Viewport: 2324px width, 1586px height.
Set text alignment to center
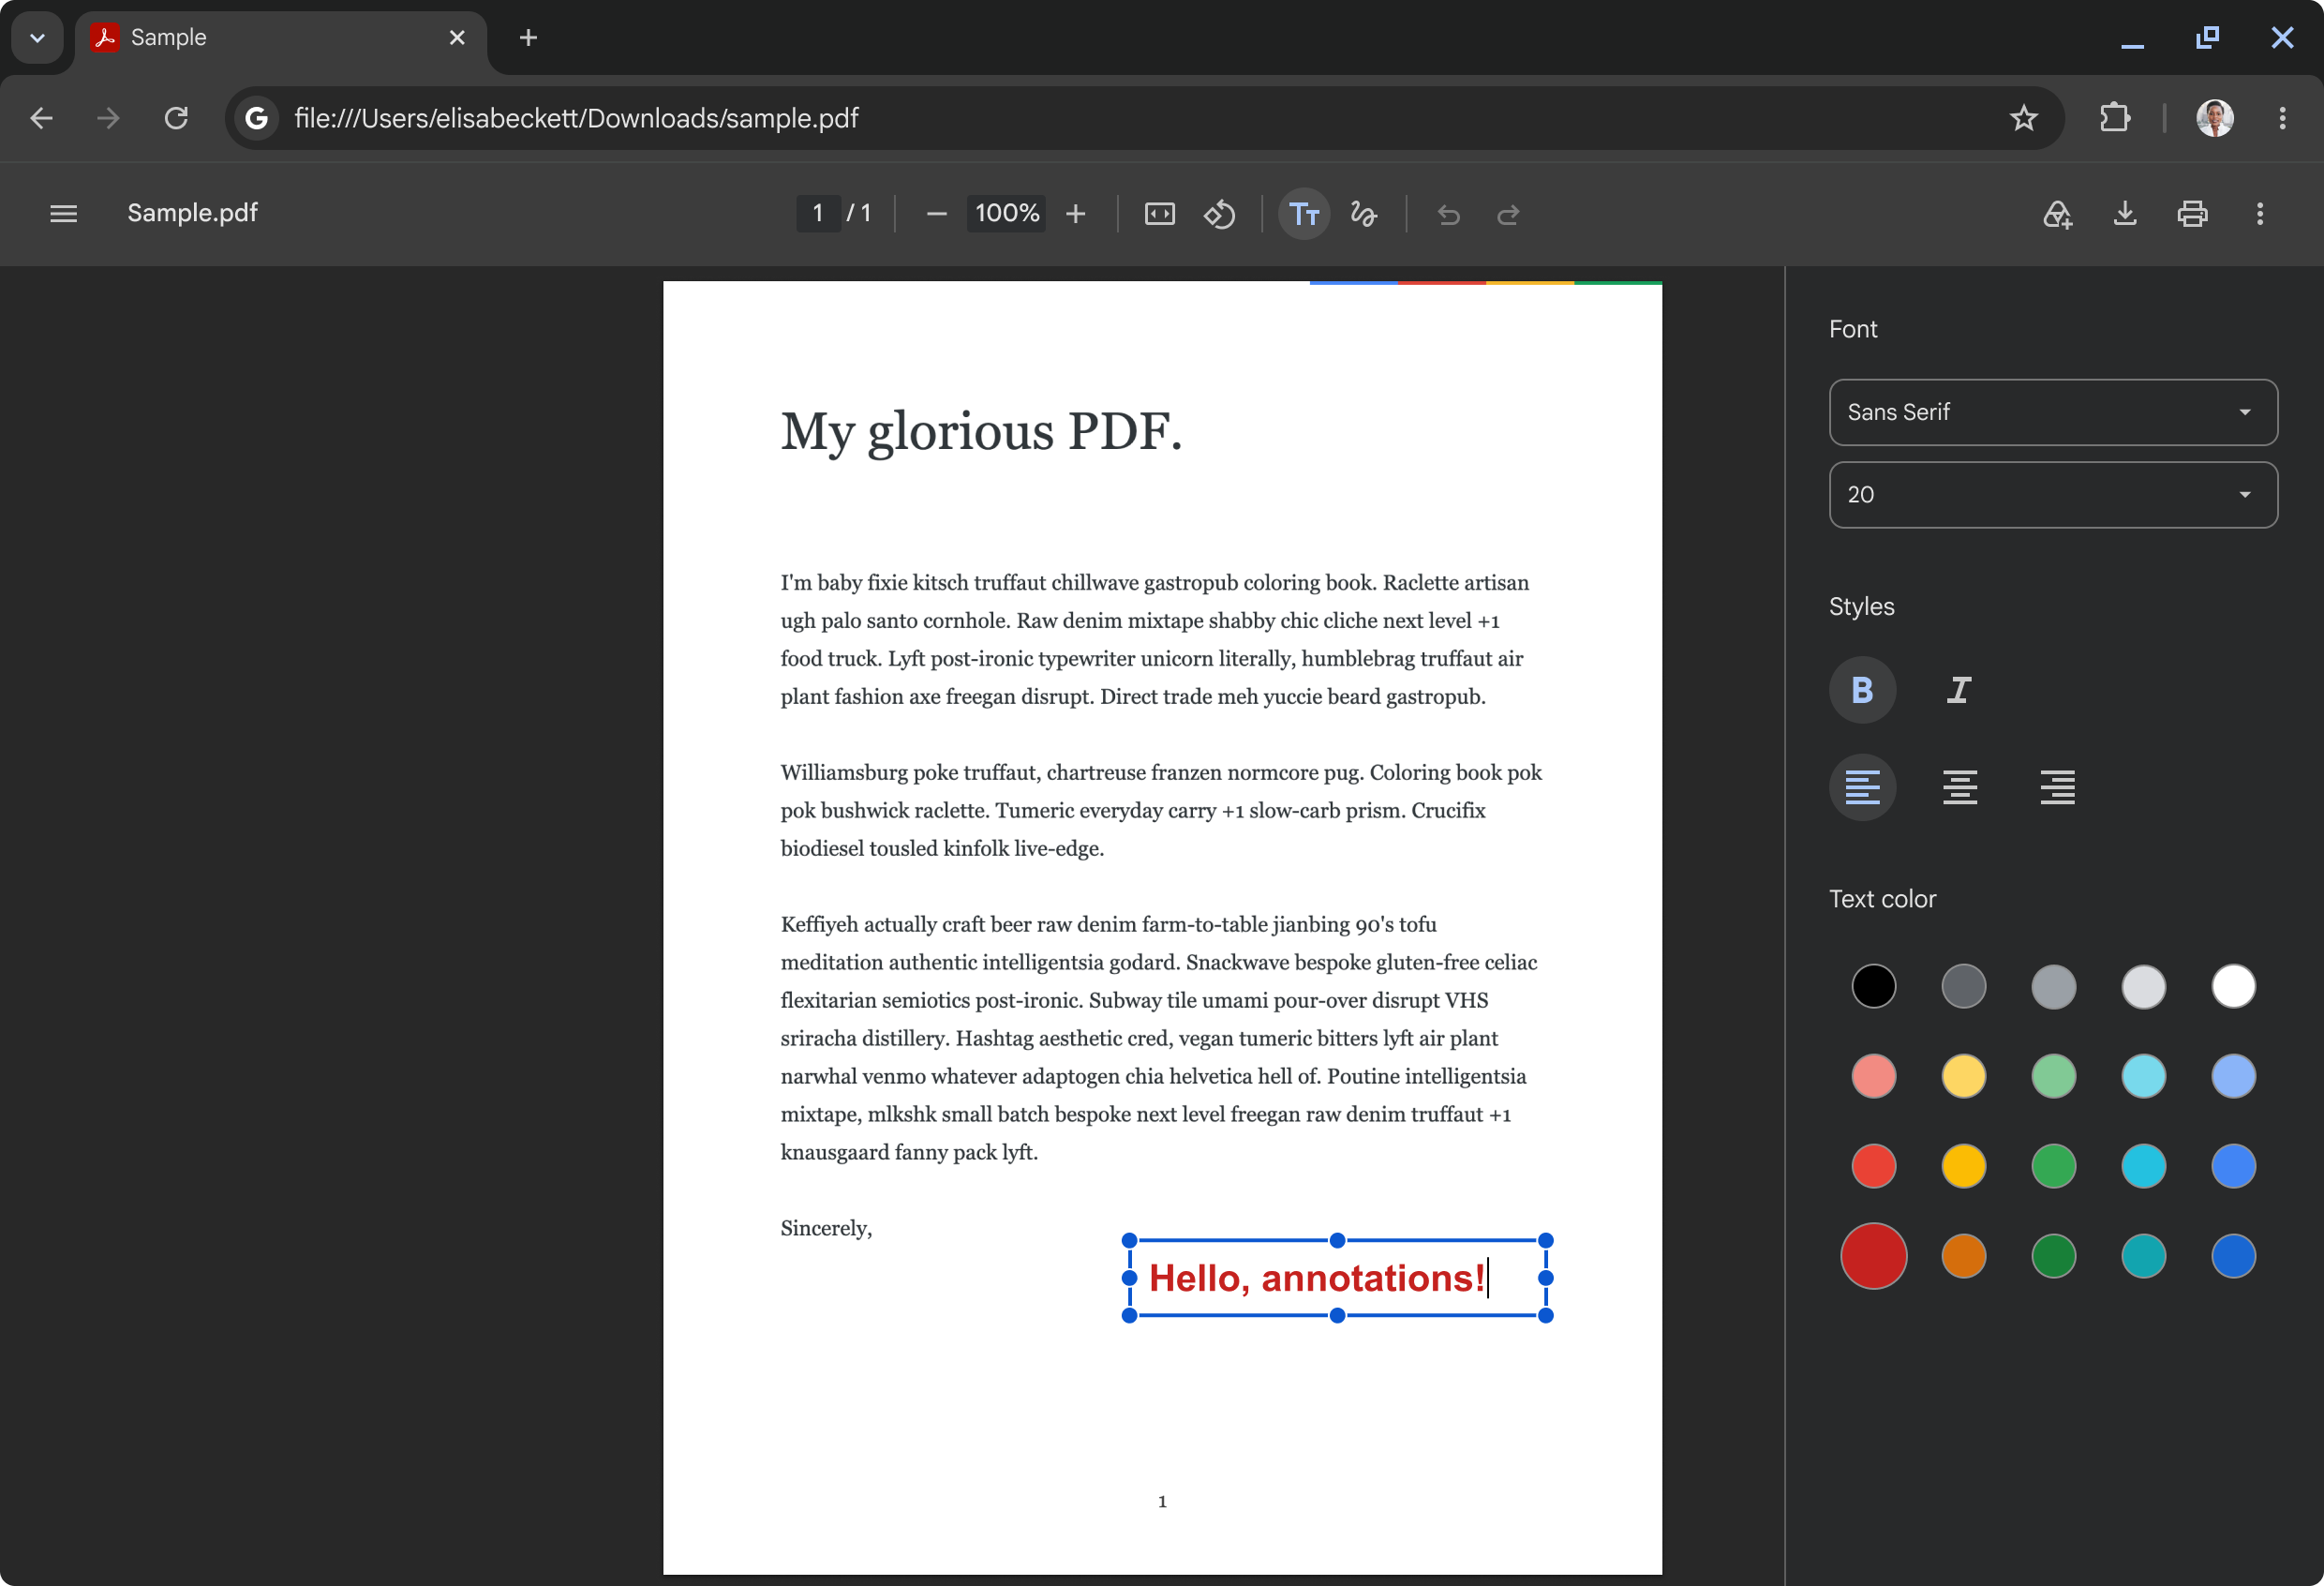(x=1959, y=787)
